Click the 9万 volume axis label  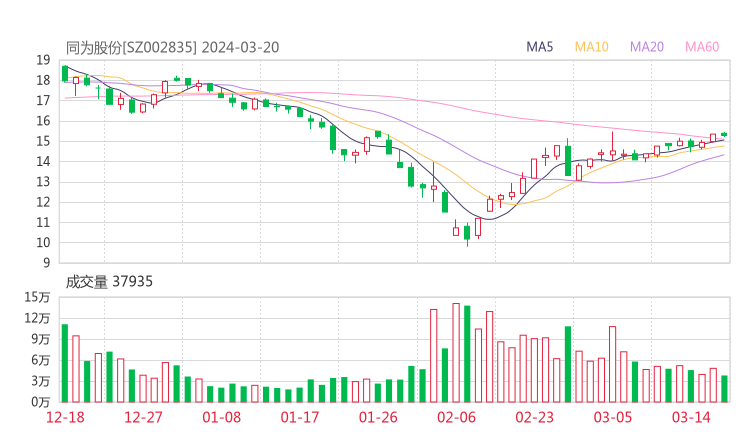click(41, 339)
